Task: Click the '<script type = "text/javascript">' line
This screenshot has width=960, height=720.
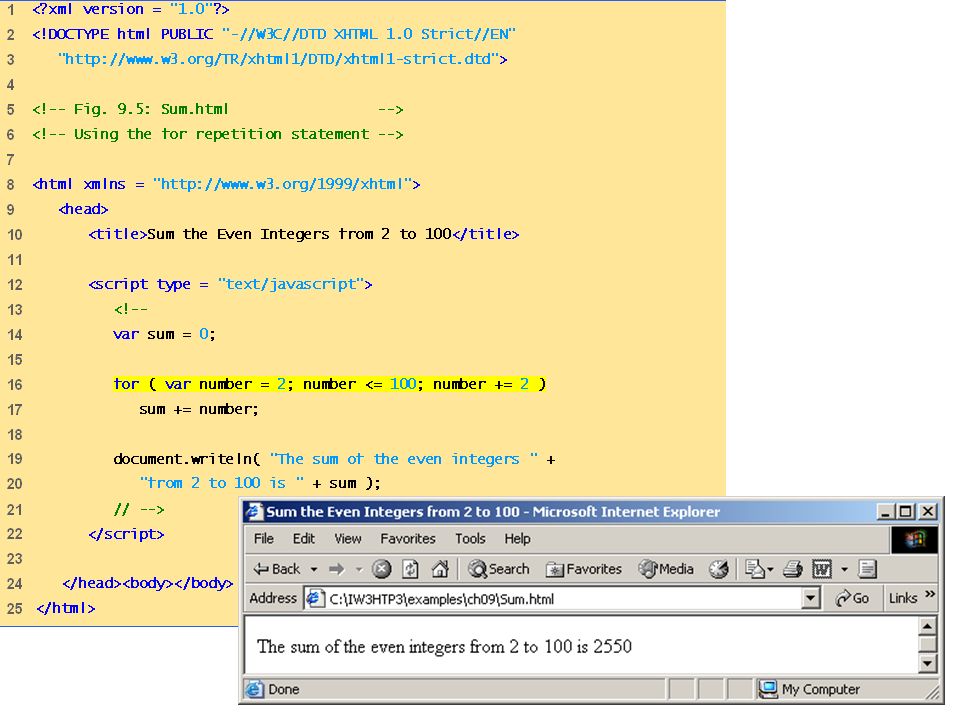Action: tap(230, 284)
